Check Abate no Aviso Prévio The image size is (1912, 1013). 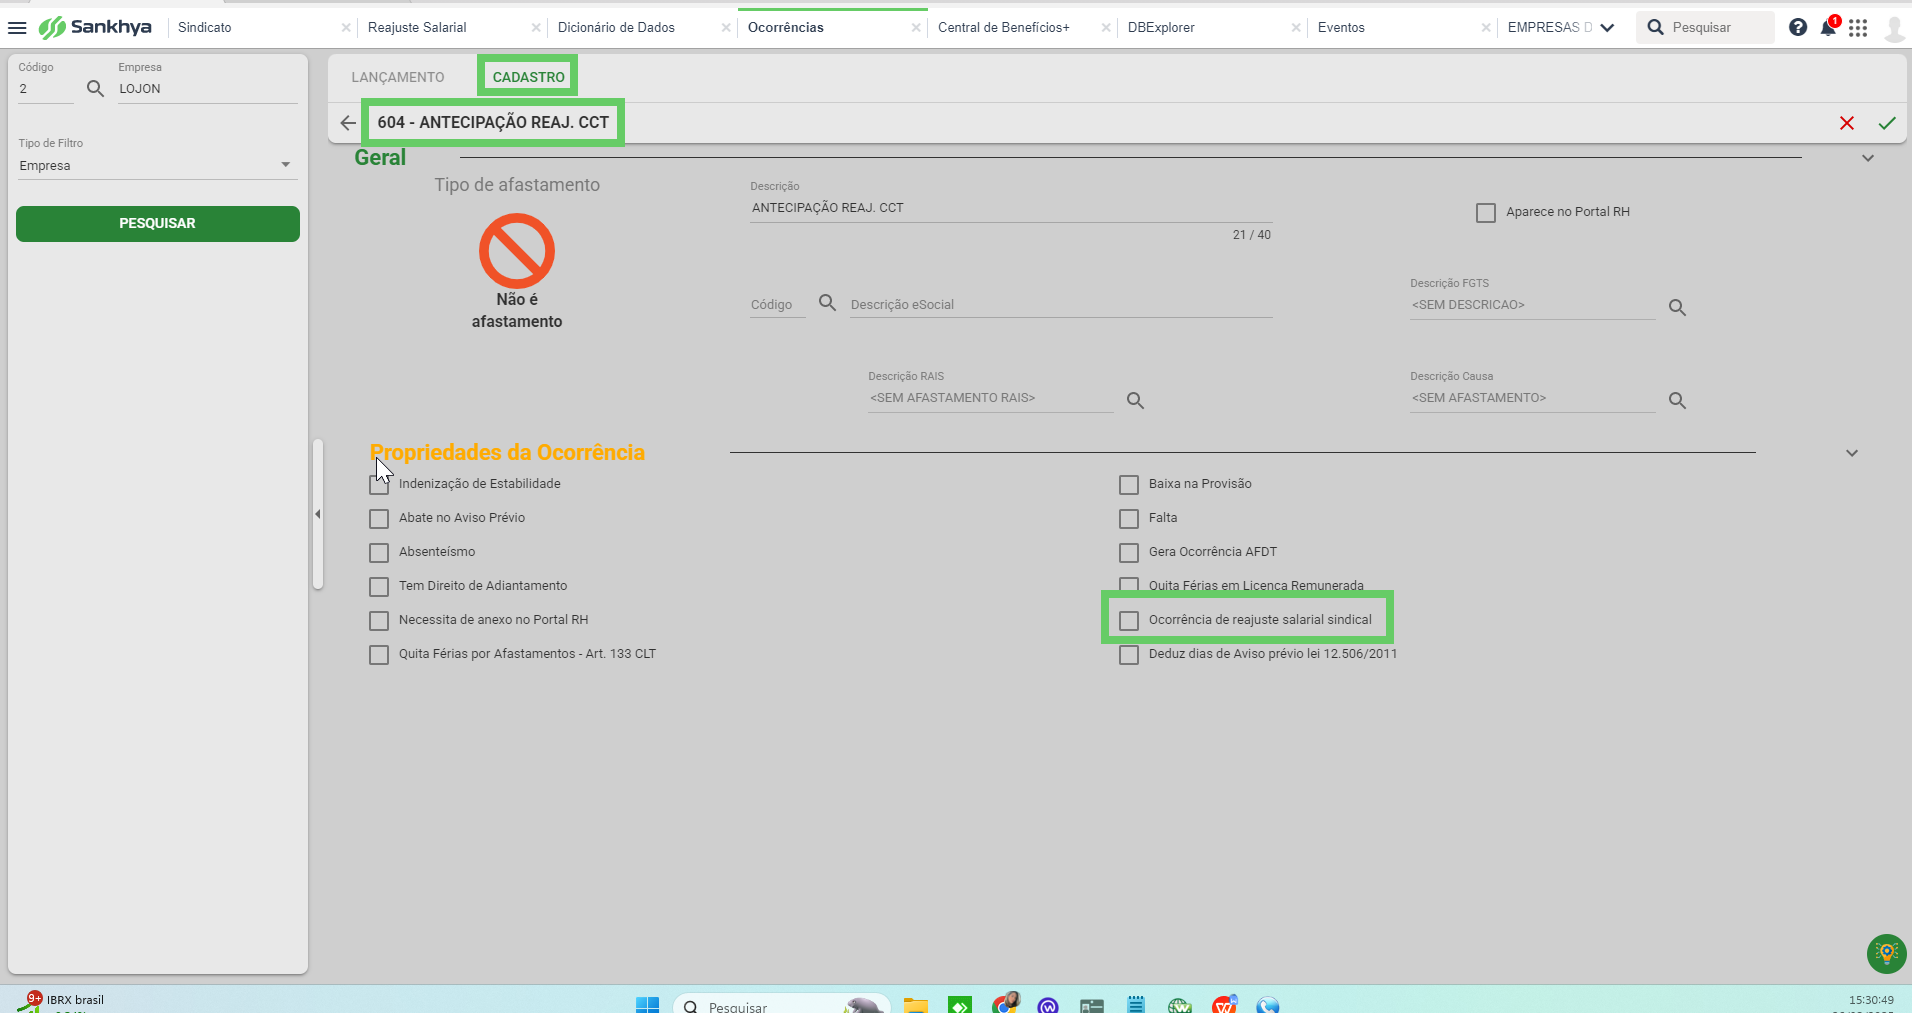379,519
